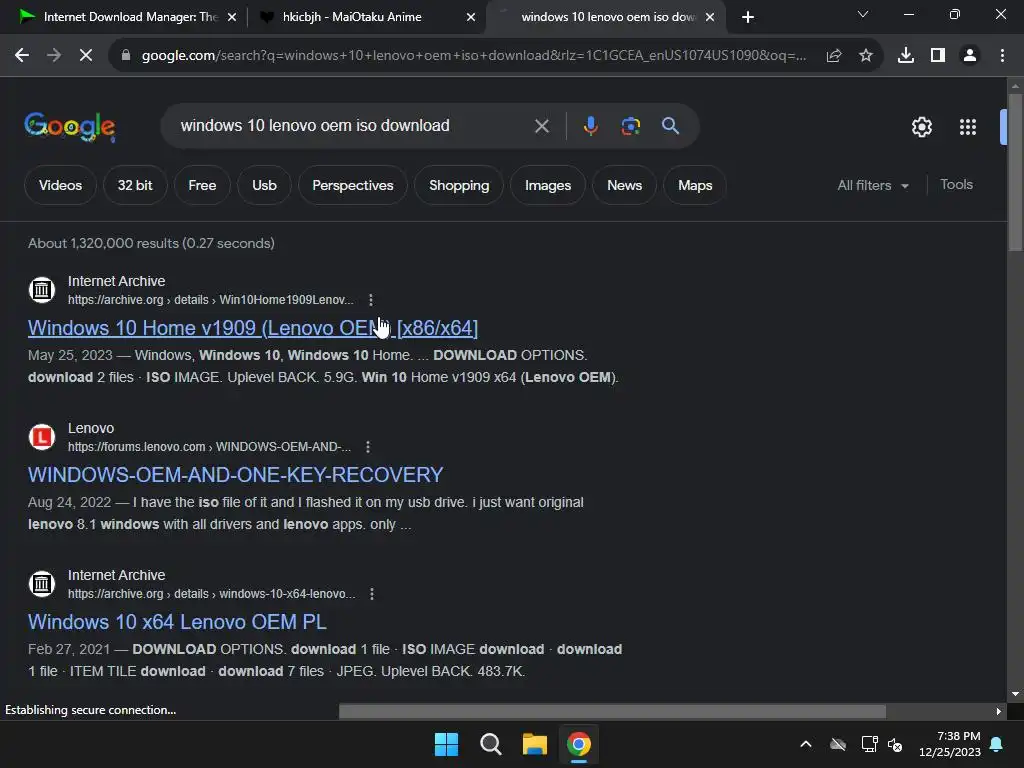Screen dimensions: 1024x768
Task: Go back using the browser back arrow
Action: point(22,56)
